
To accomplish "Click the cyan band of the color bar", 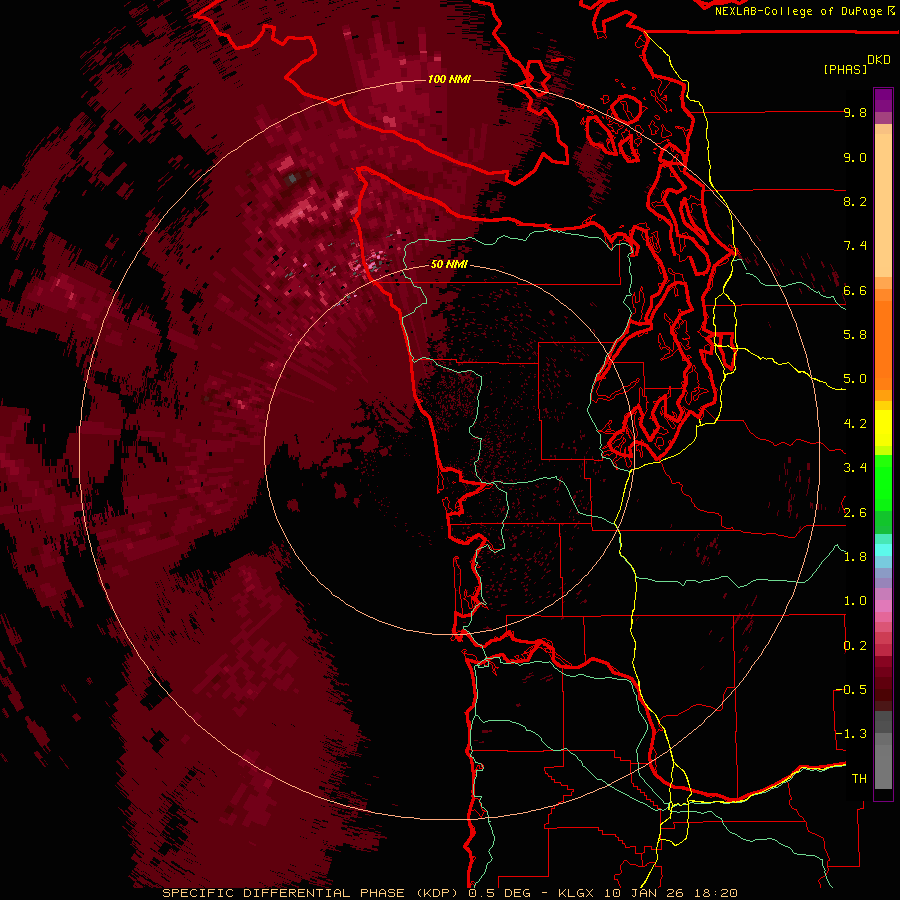I will click(x=883, y=550).
